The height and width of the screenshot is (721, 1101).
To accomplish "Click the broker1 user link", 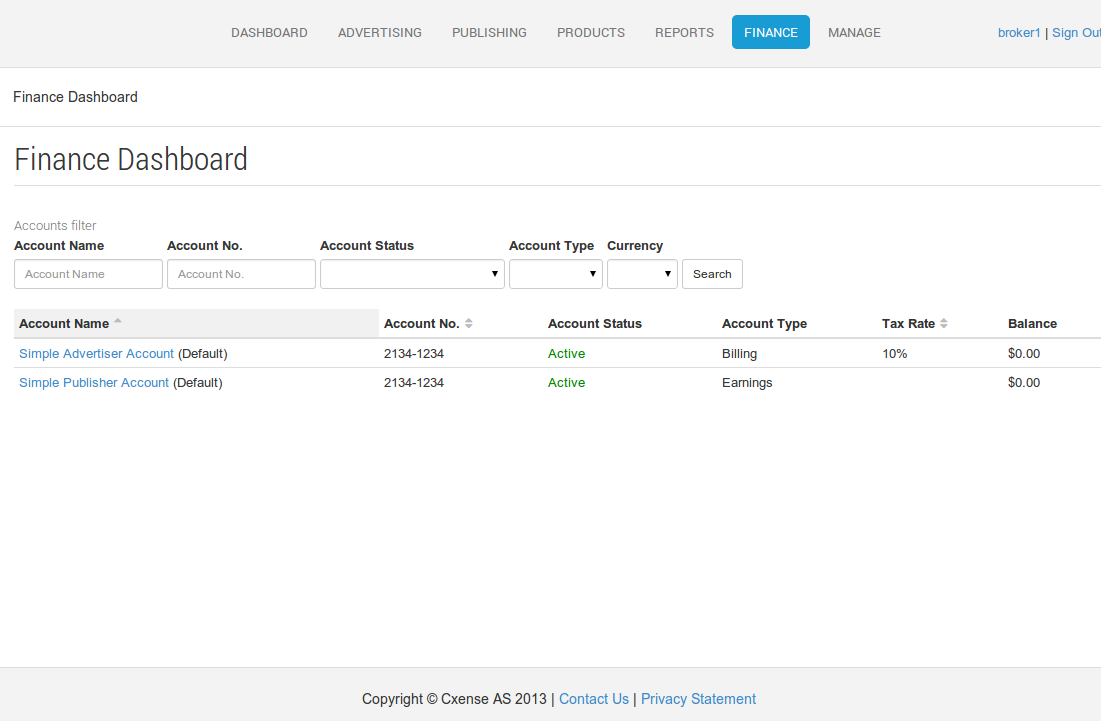I will coord(1019,33).
